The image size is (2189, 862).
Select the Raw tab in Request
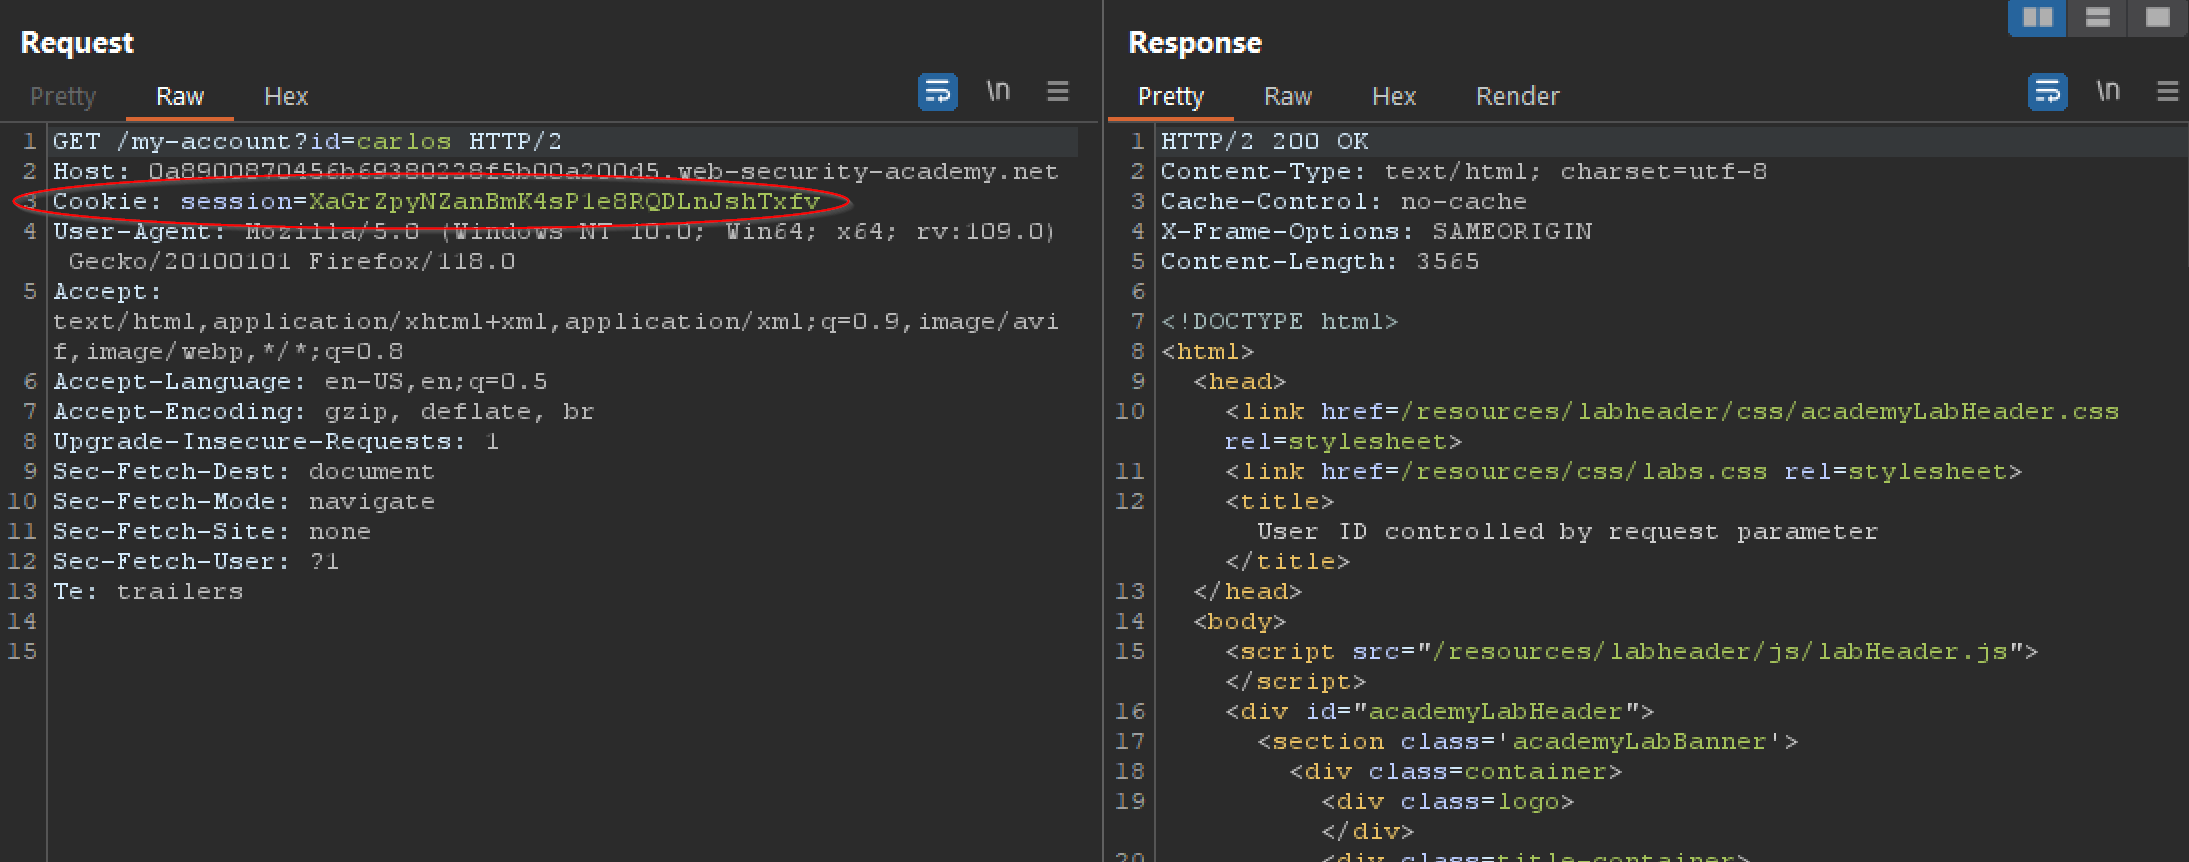click(180, 97)
